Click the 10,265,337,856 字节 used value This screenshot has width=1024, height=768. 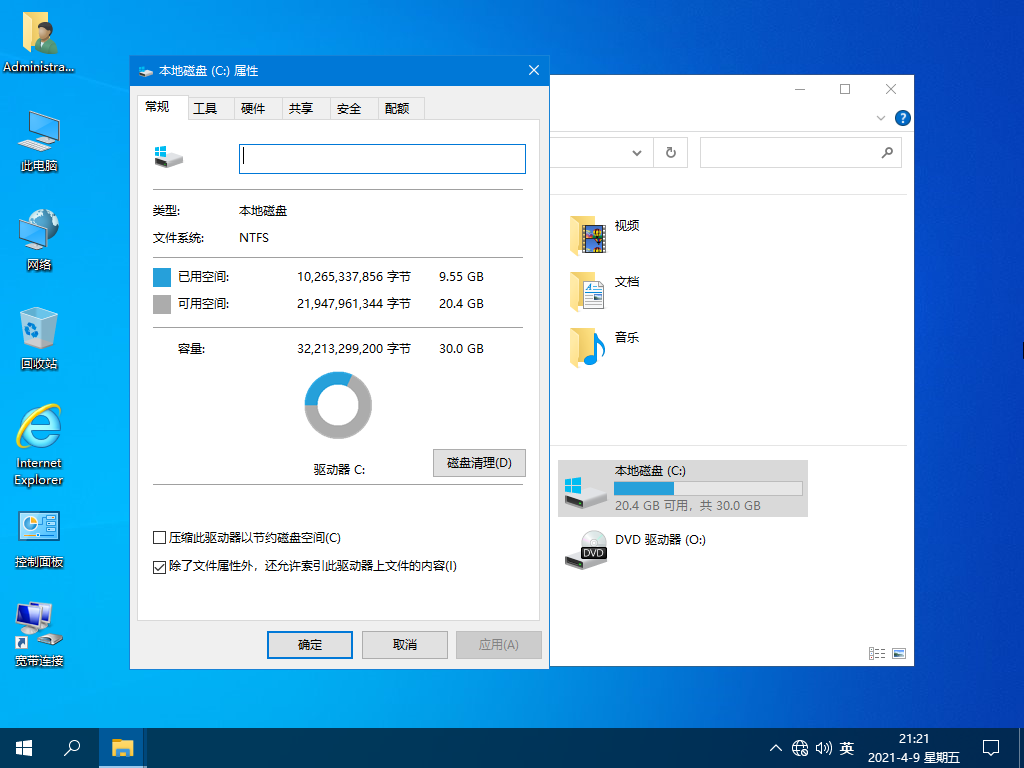[x=353, y=277]
